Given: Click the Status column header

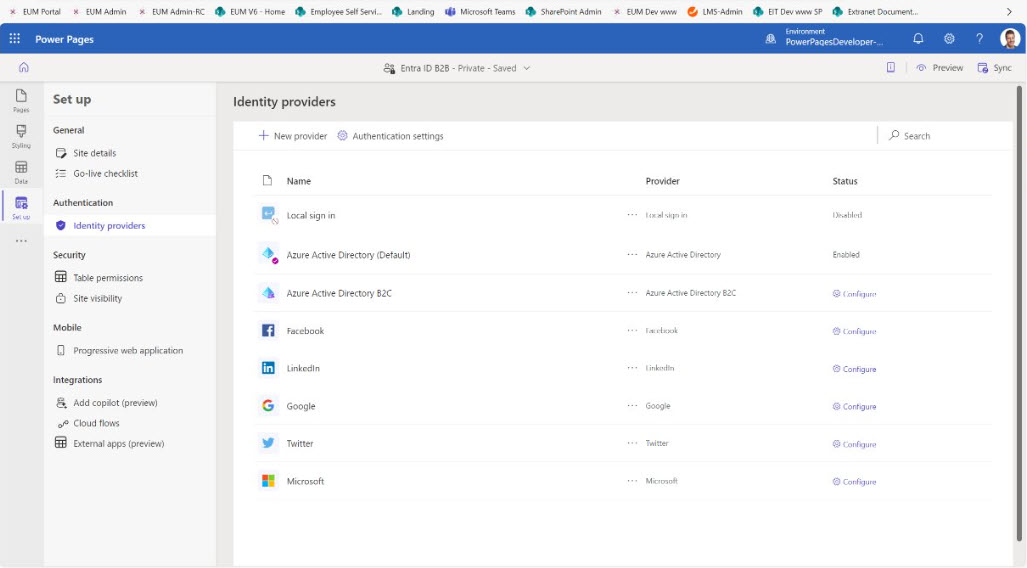Looking at the screenshot, I should [845, 181].
